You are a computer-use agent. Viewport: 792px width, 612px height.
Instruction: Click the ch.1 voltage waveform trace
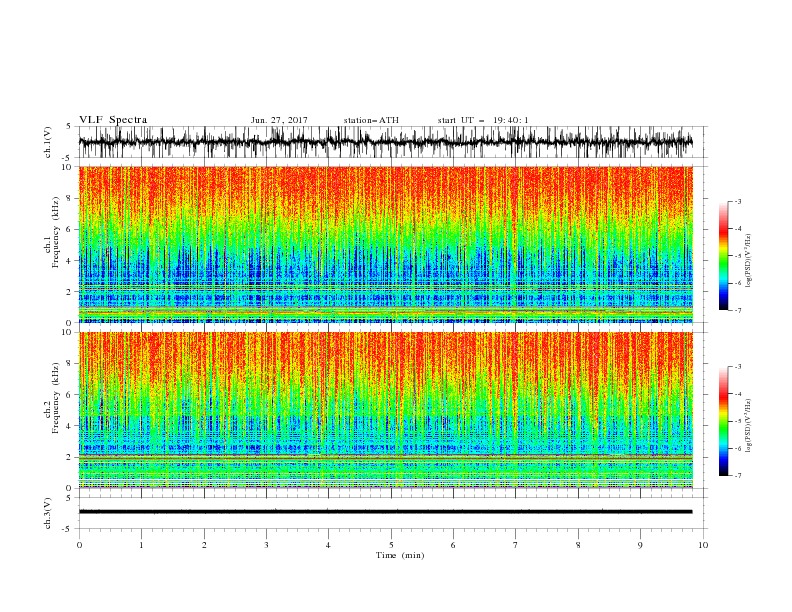385,142
